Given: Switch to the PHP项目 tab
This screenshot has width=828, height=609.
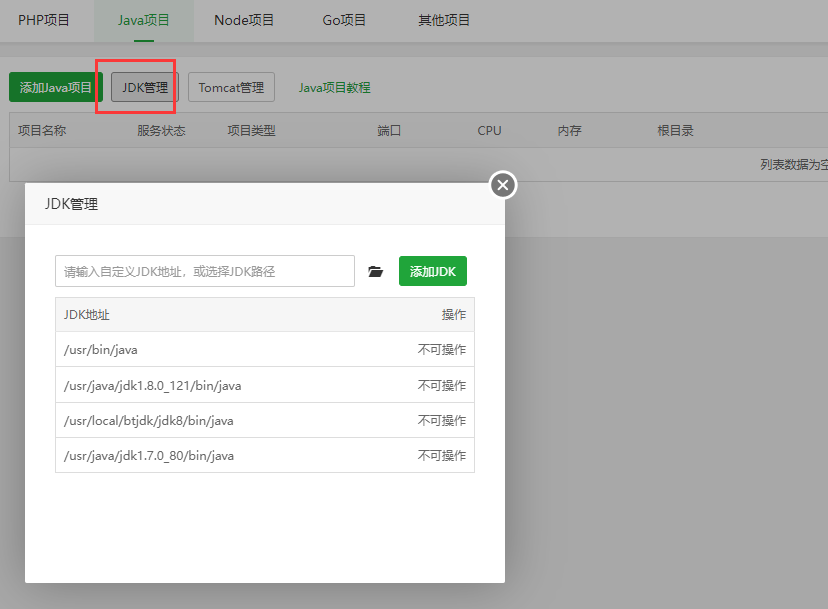Looking at the screenshot, I should click(x=44, y=20).
